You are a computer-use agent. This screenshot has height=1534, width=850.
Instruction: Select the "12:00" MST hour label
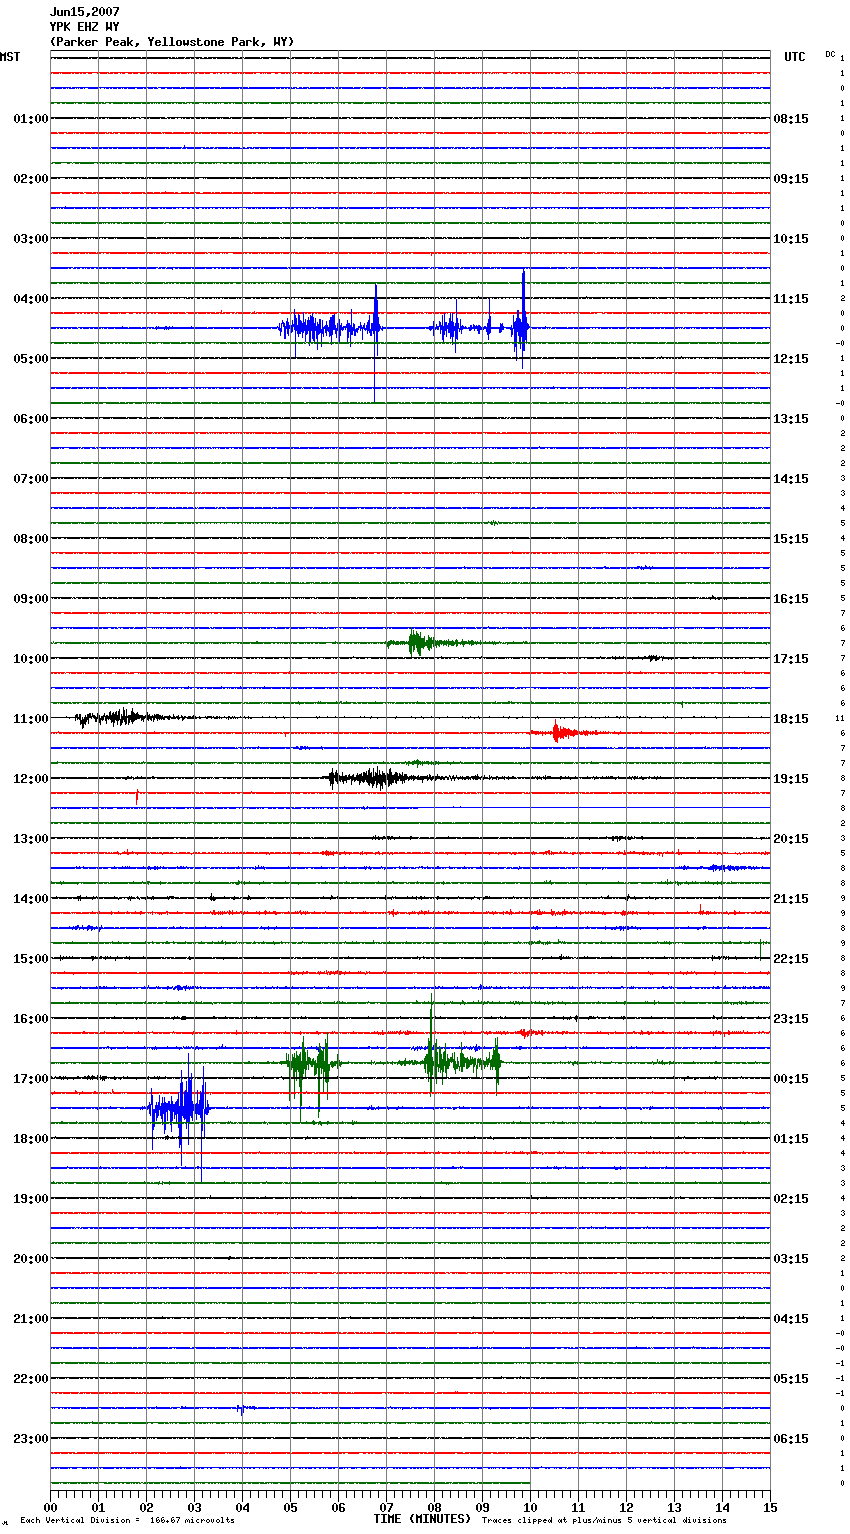tap(31, 779)
